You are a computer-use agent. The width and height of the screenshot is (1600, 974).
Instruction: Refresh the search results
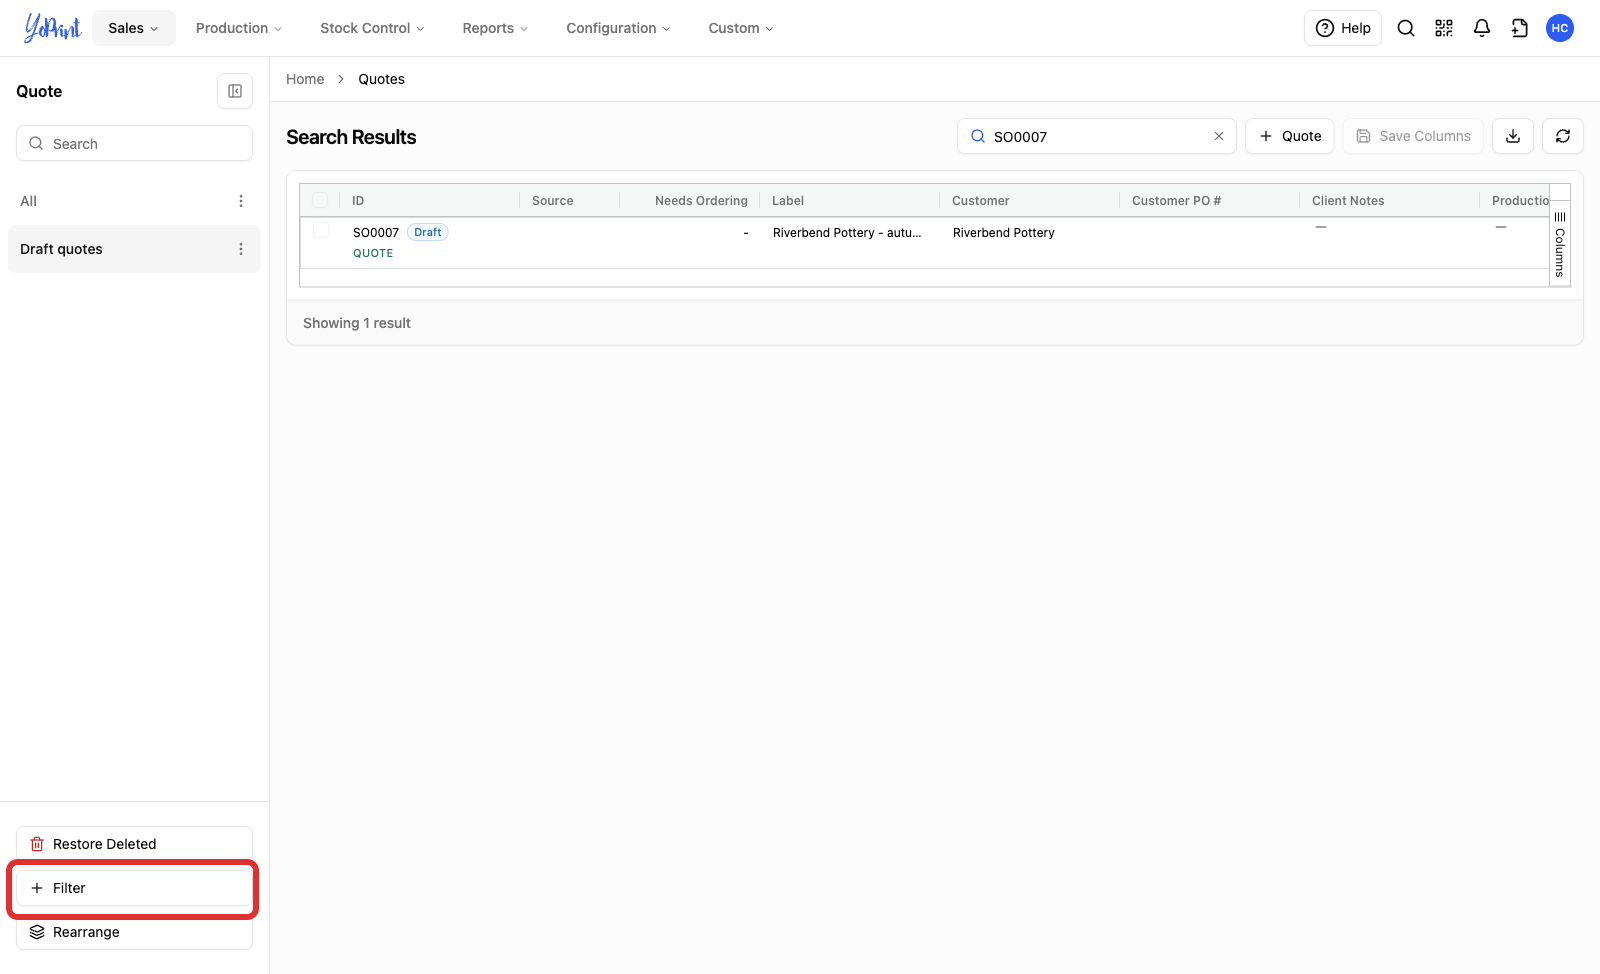click(1563, 136)
